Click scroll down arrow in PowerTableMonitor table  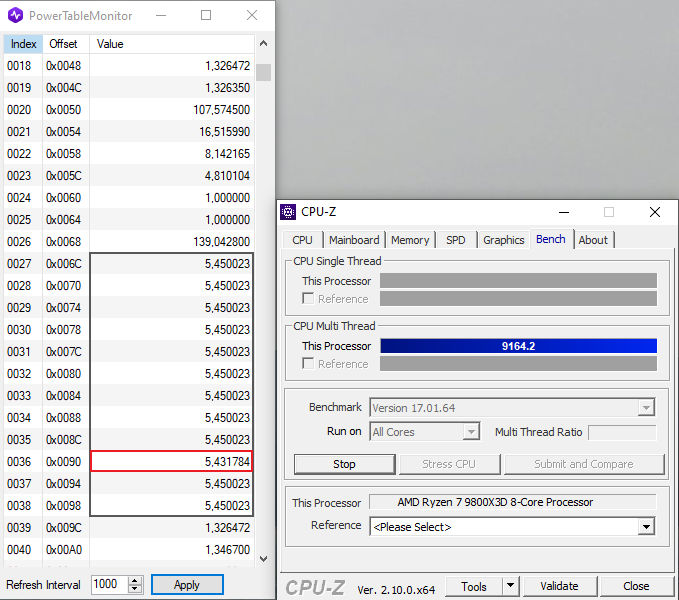tap(263, 558)
